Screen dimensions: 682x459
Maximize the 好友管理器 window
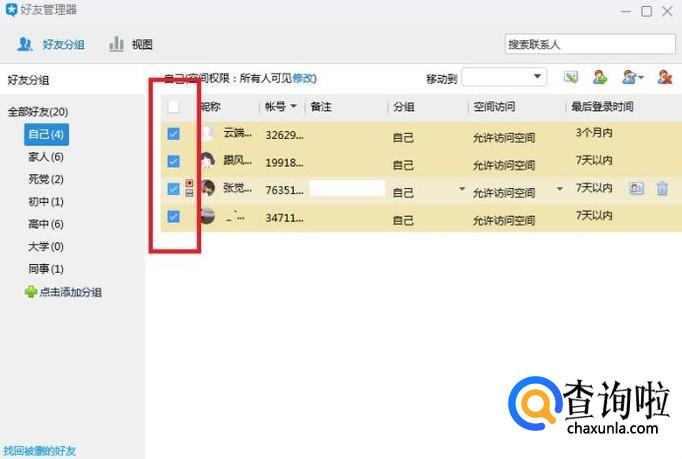(x=646, y=11)
